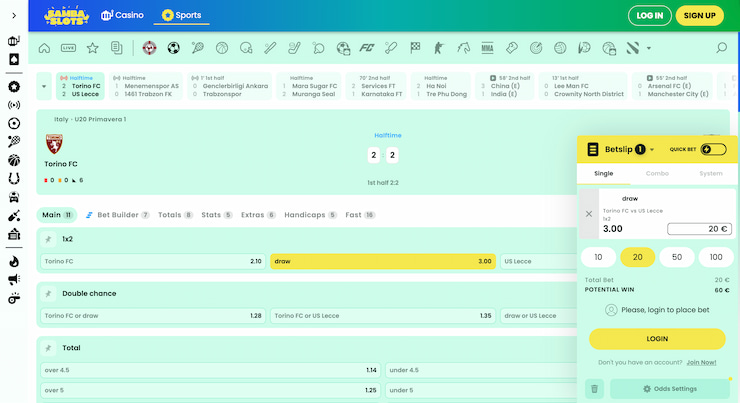Select Torino FC 2.10 odds

click(153, 261)
